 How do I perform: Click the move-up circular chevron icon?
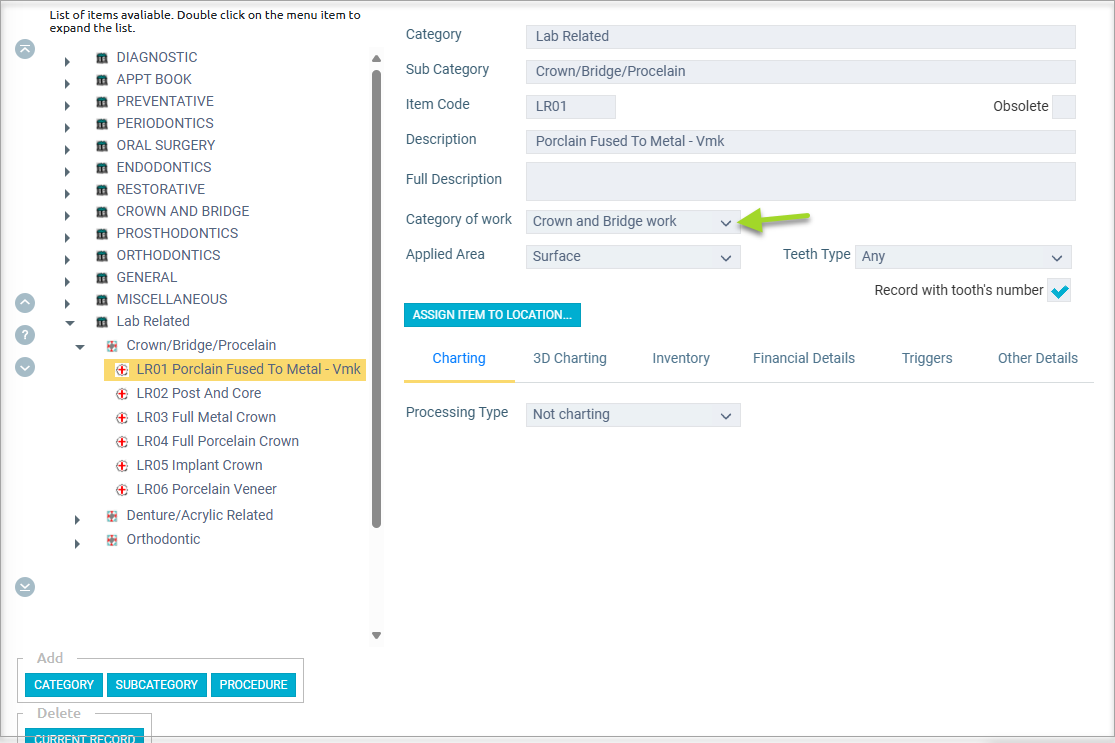coord(25,304)
